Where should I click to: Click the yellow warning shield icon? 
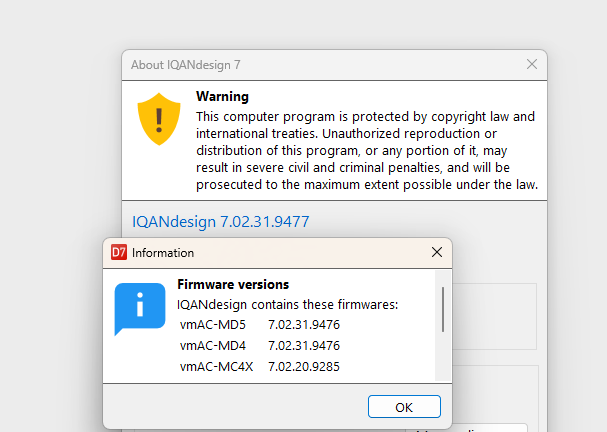pos(159,119)
